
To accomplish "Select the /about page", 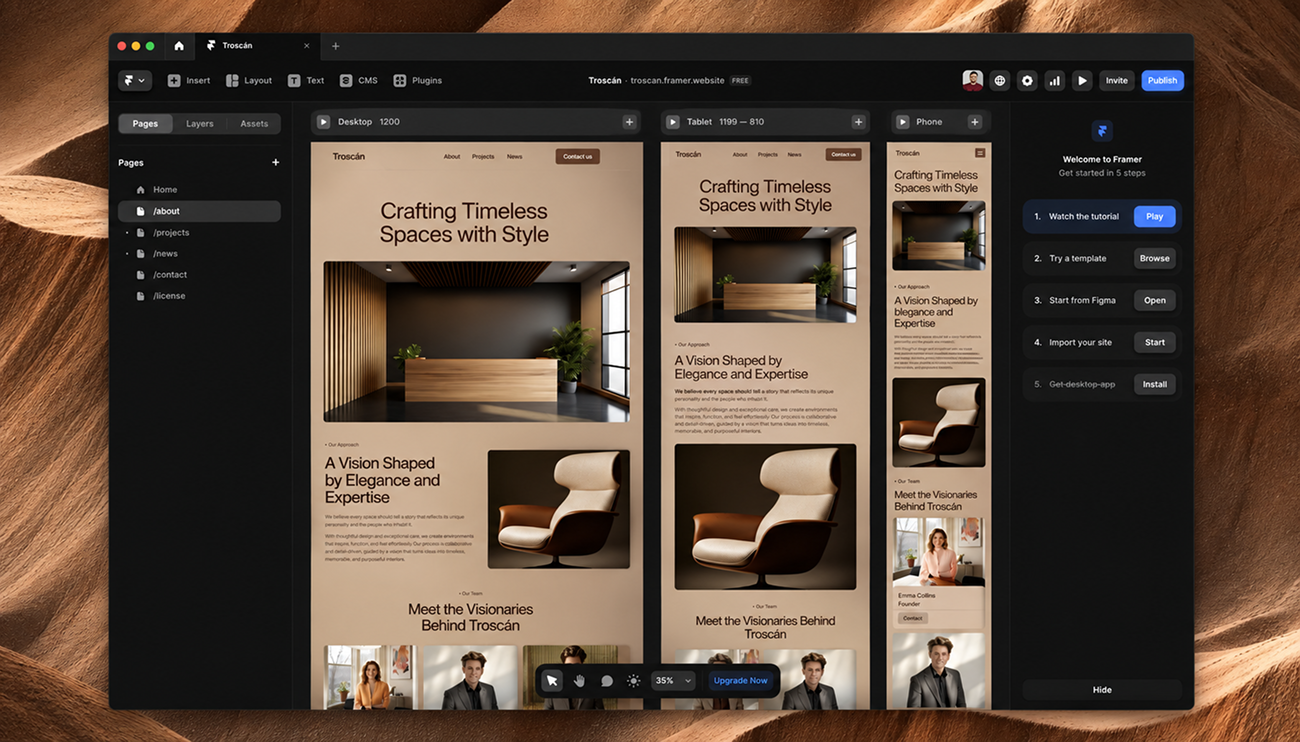I will tap(199, 211).
